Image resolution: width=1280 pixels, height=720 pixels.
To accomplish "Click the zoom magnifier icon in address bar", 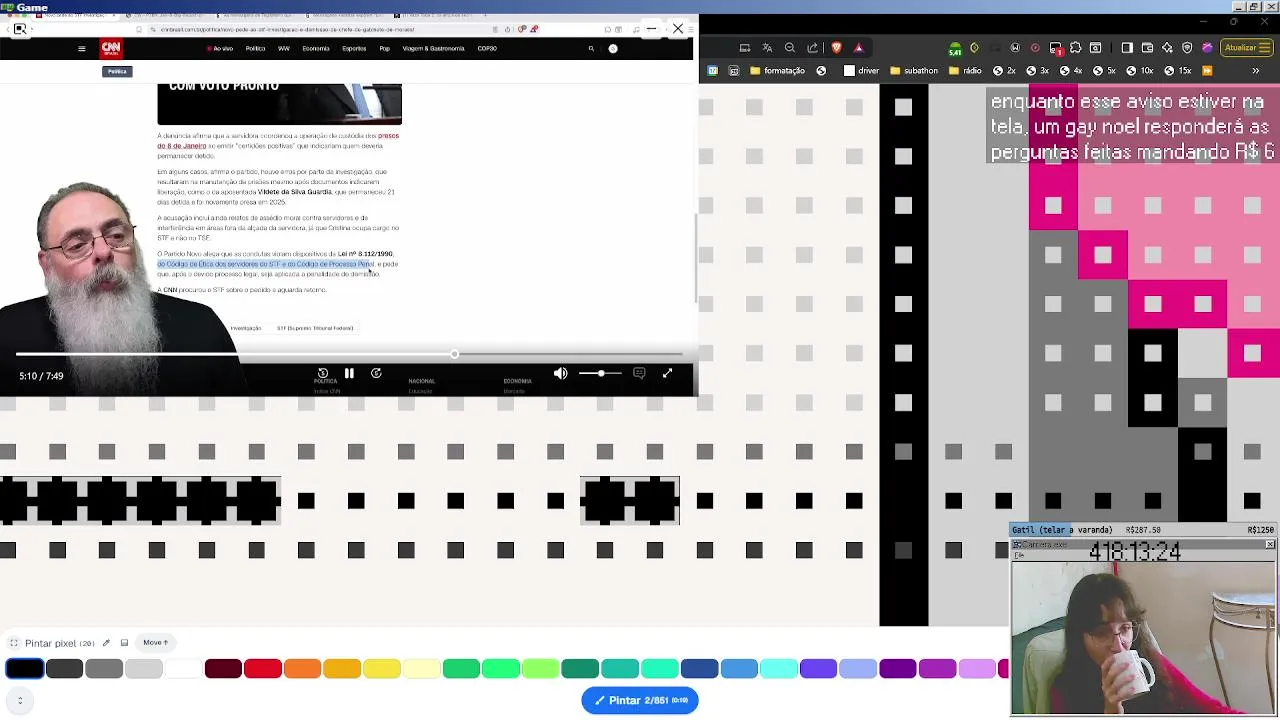I will (x=790, y=47).
